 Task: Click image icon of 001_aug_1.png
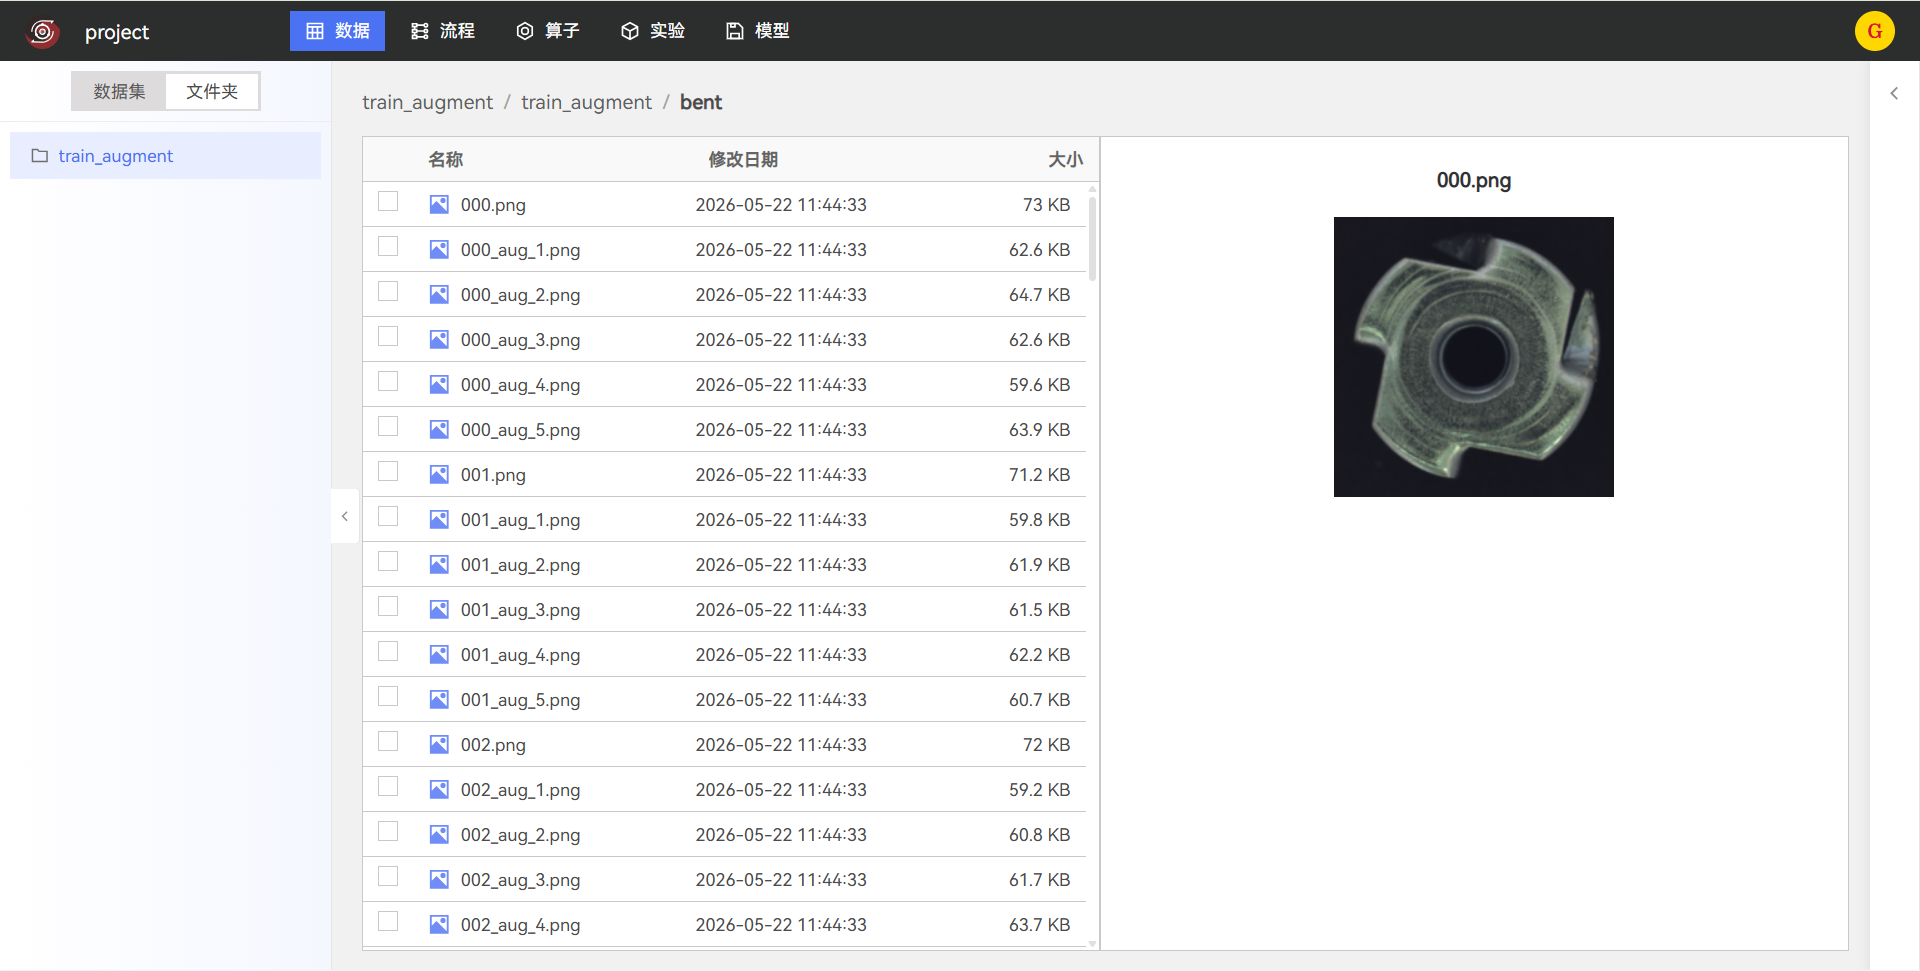tap(439, 519)
